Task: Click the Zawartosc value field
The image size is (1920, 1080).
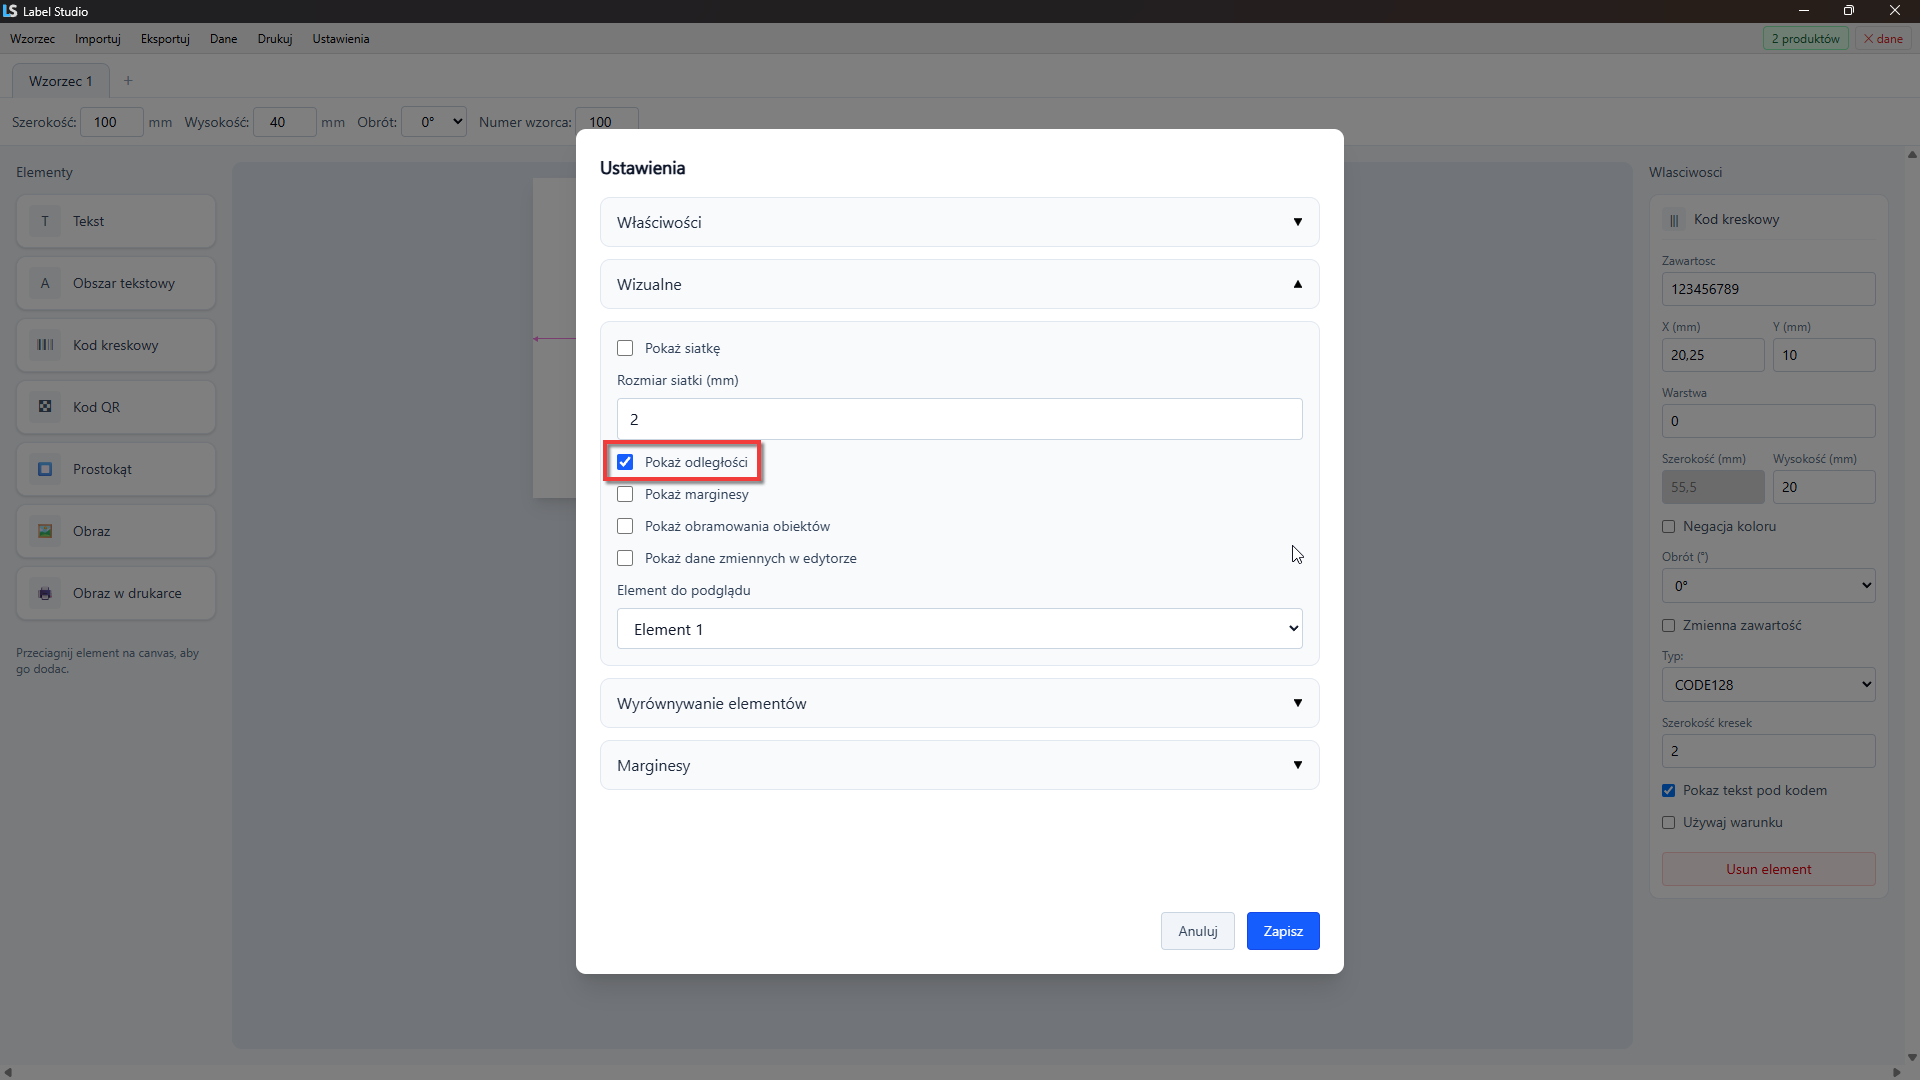Action: point(1768,289)
